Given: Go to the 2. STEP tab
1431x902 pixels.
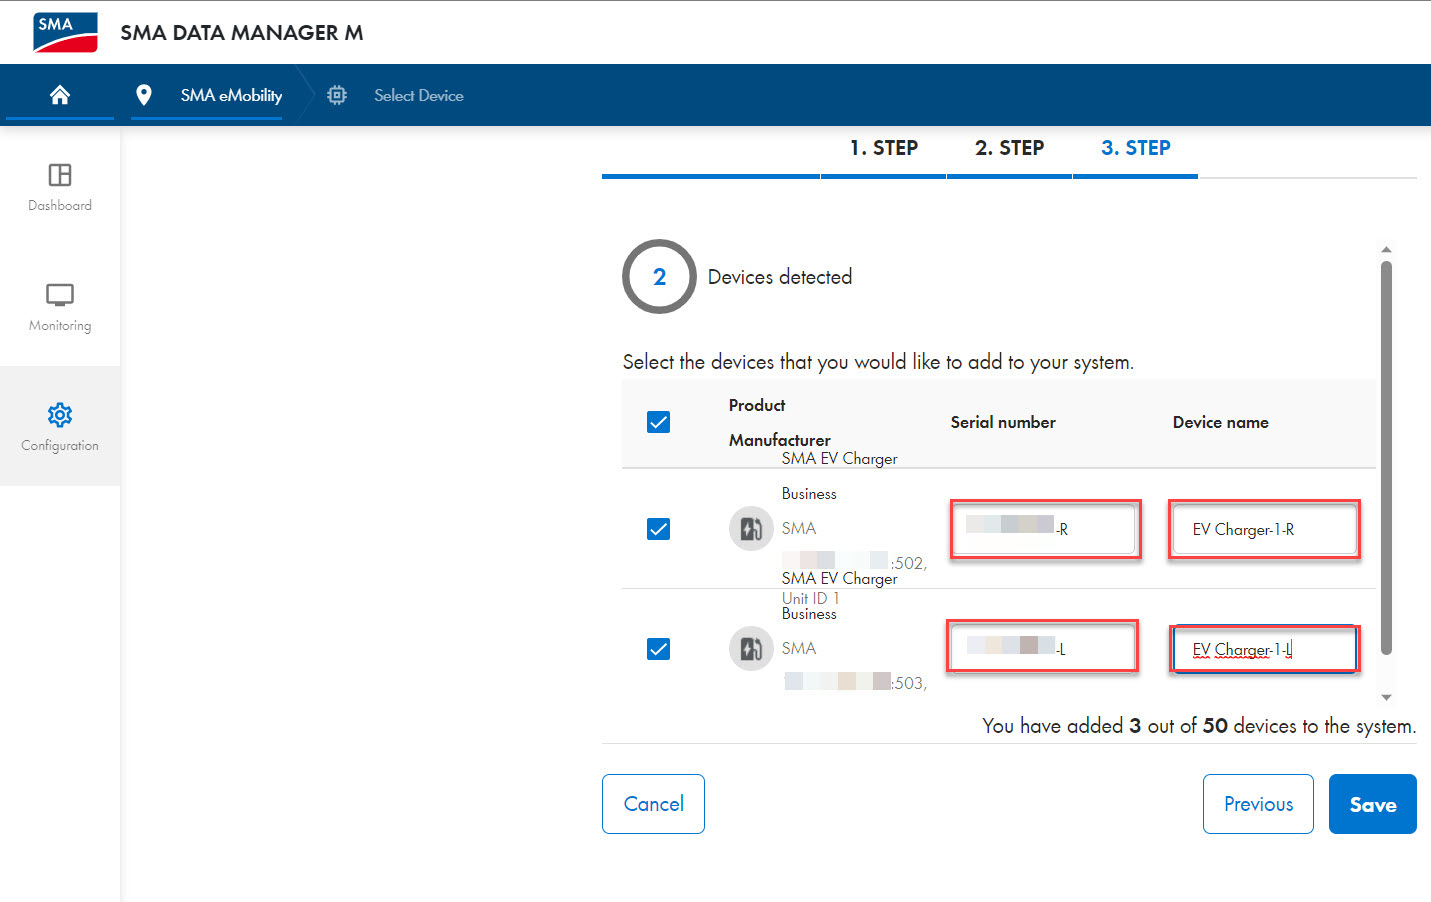Looking at the screenshot, I should click(1009, 148).
